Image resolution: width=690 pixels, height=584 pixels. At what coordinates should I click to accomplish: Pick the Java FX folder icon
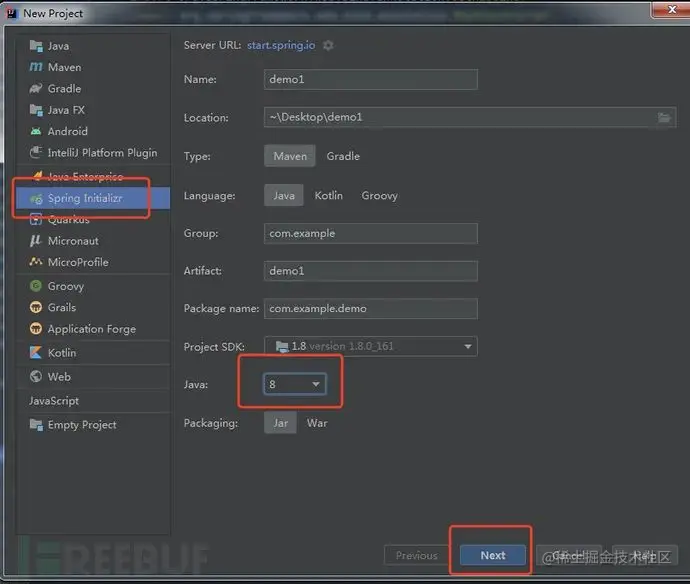[x=36, y=110]
